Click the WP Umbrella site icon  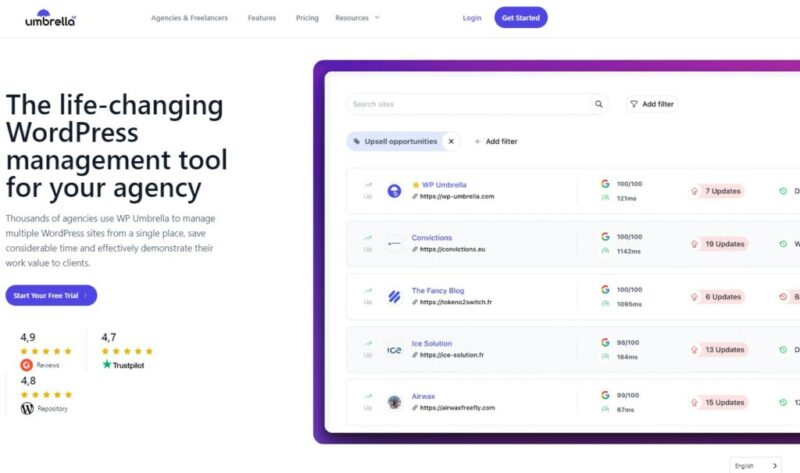point(394,191)
